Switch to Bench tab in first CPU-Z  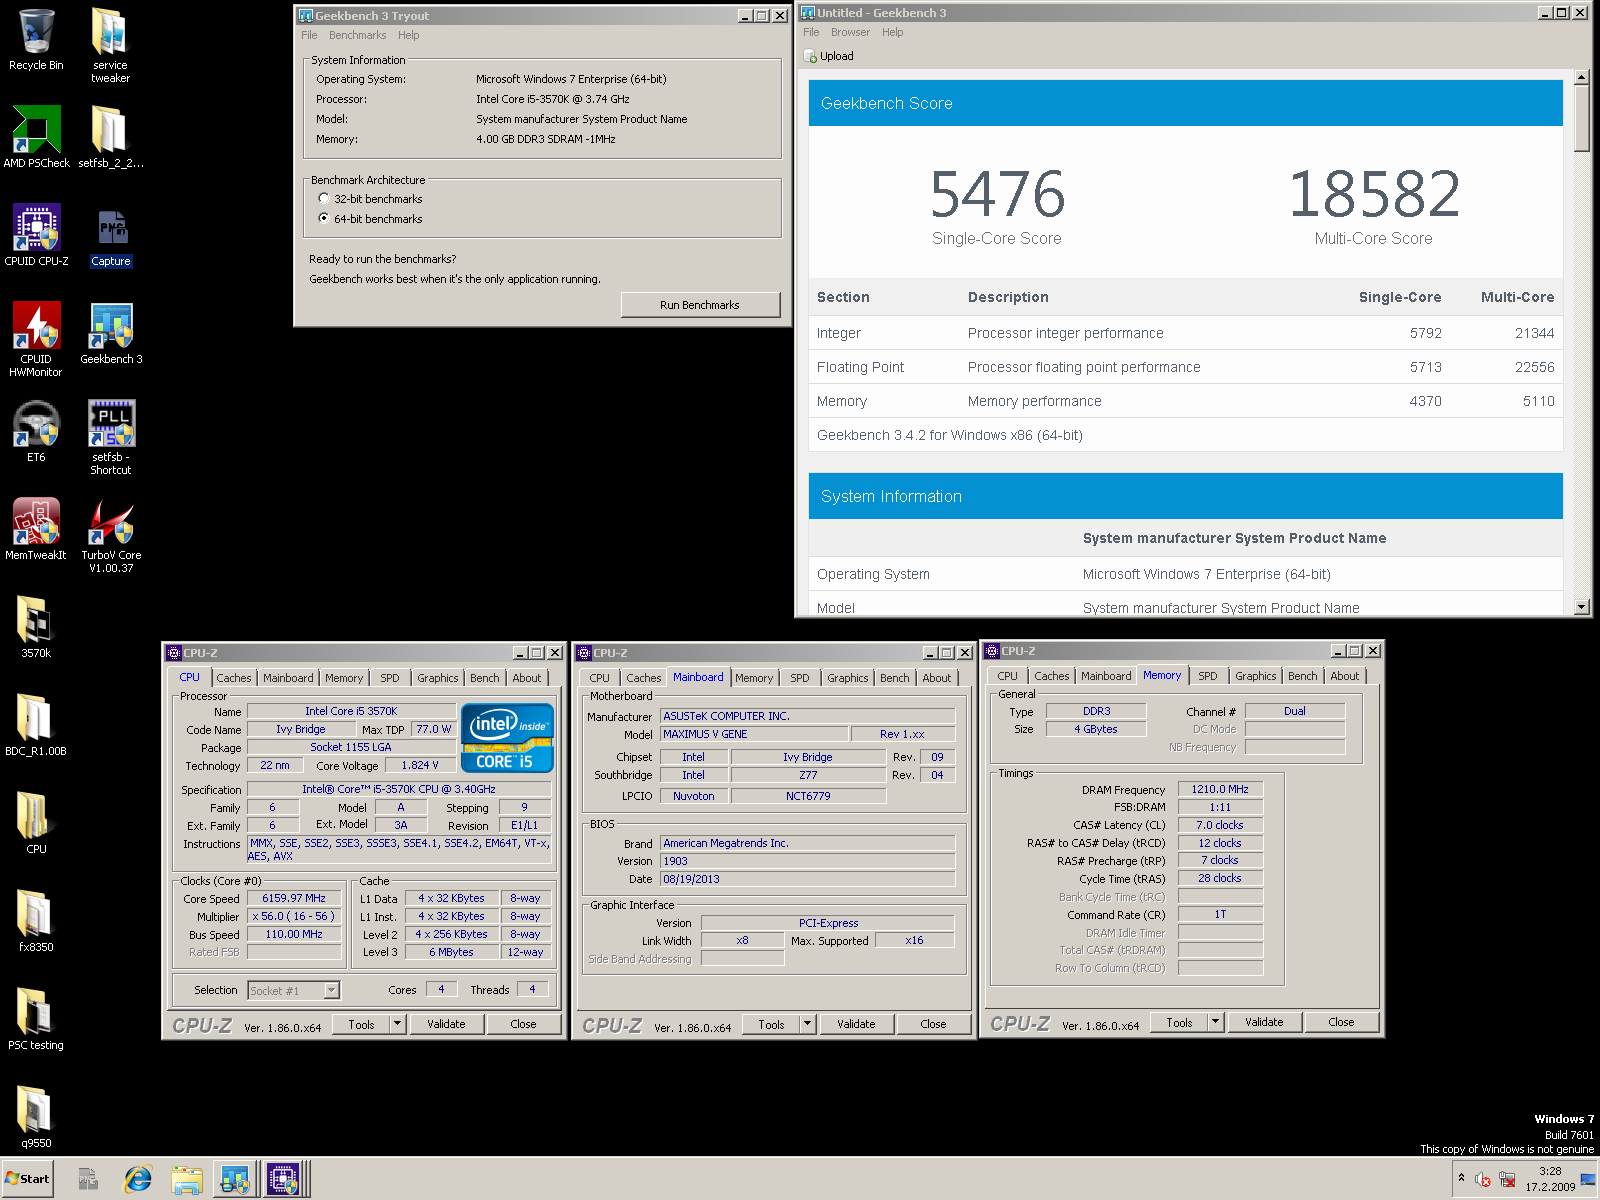coord(485,678)
